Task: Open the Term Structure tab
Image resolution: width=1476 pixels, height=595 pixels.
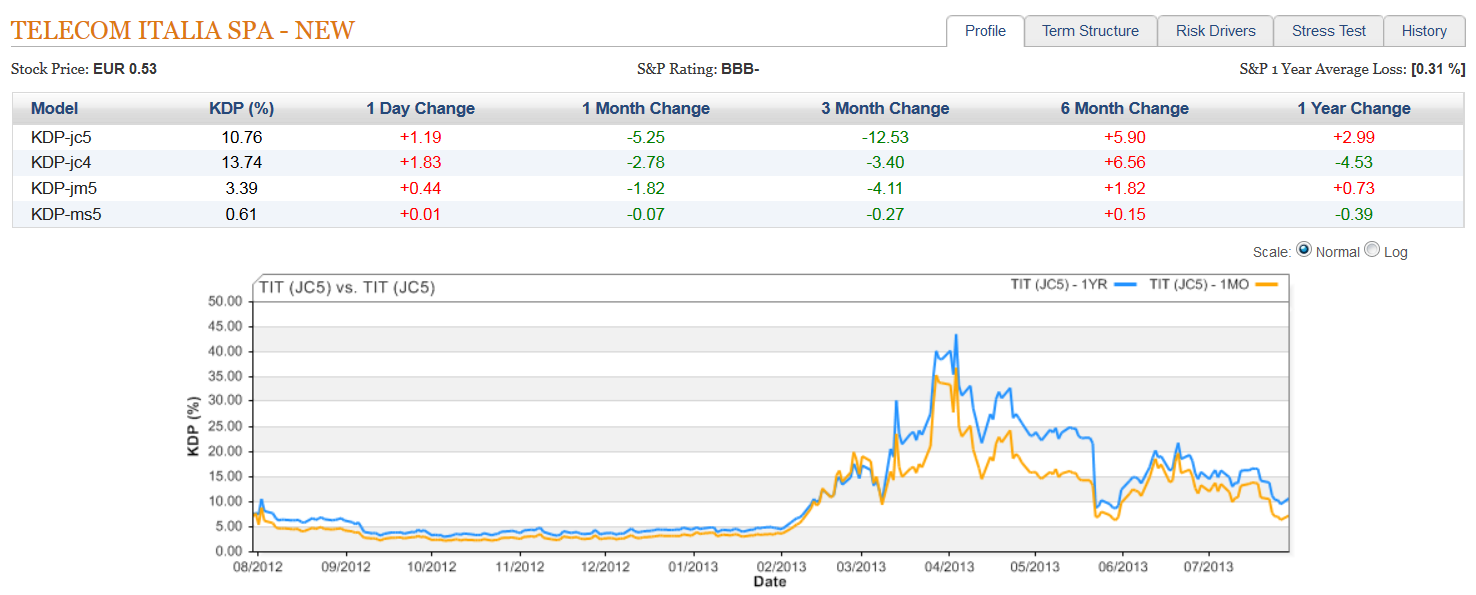Action: [1090, 31]
